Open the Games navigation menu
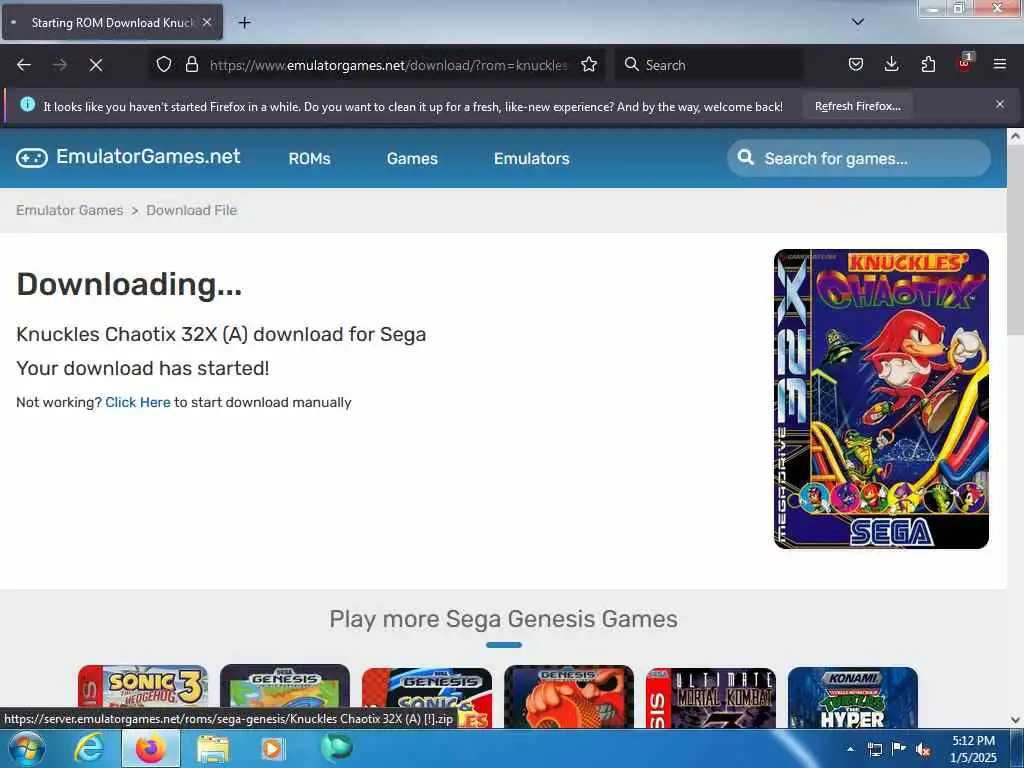This screenshot has width=1024, height=768. [412, 158]
